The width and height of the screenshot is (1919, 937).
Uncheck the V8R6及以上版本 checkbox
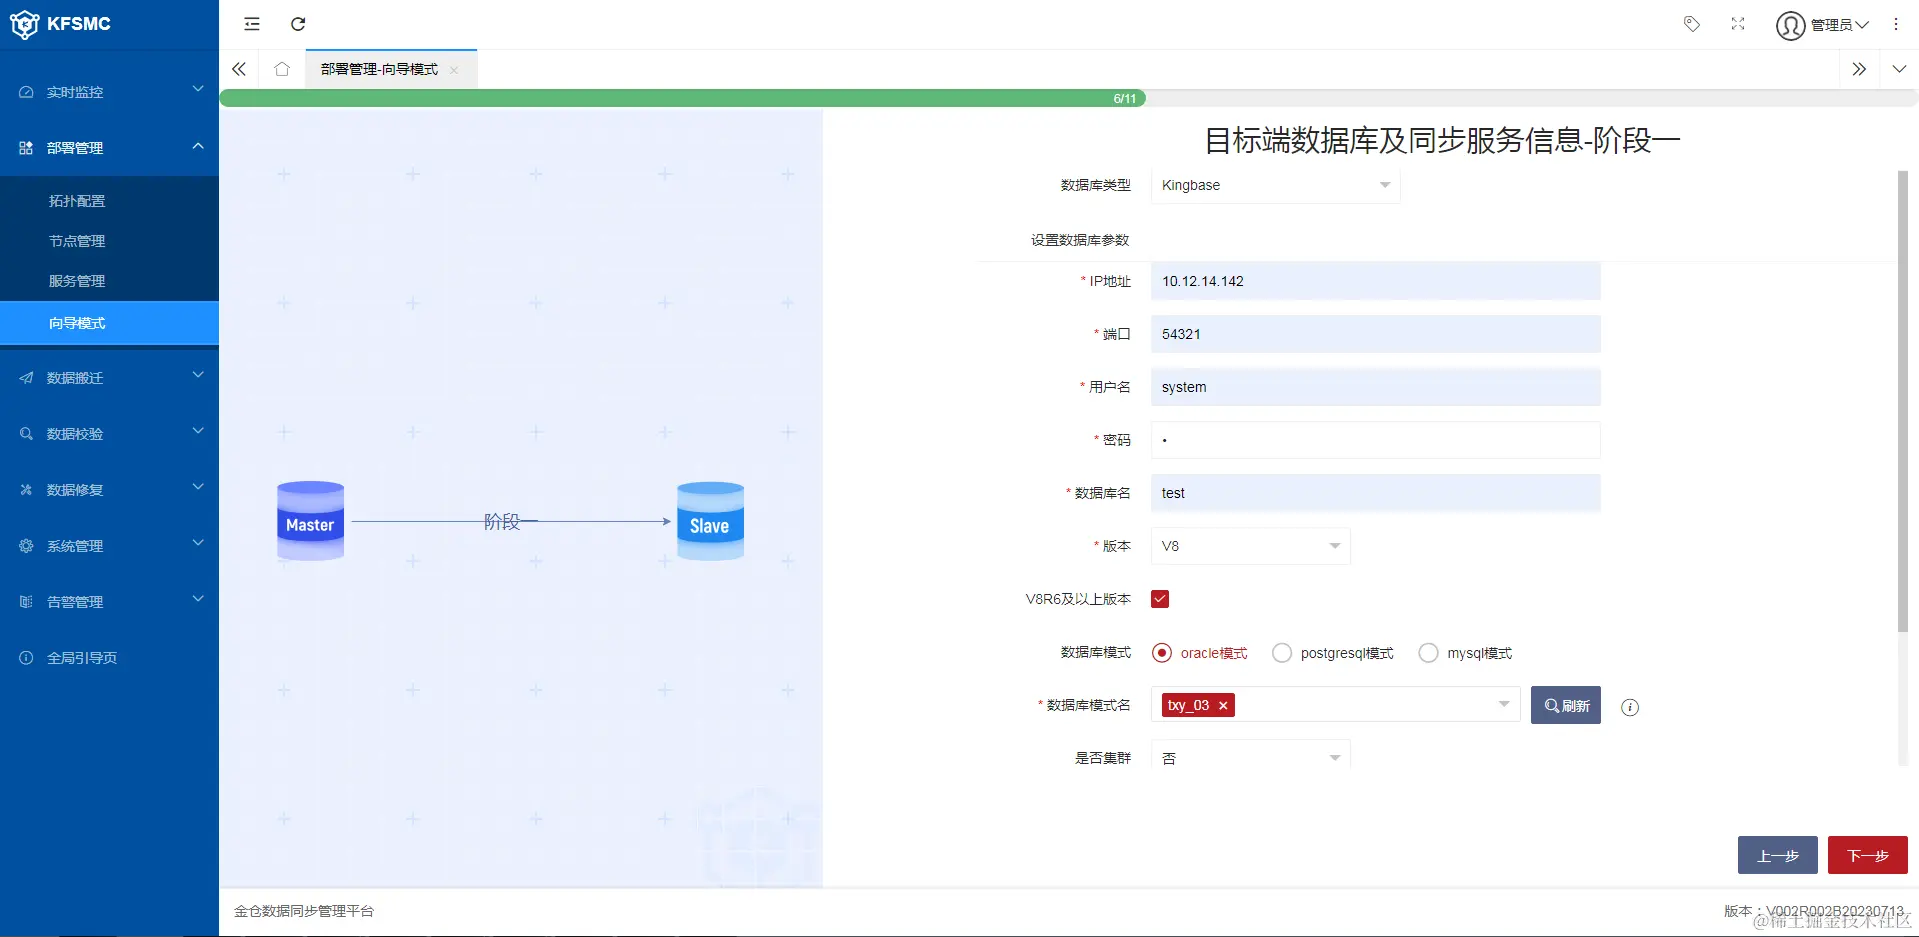1160,599
